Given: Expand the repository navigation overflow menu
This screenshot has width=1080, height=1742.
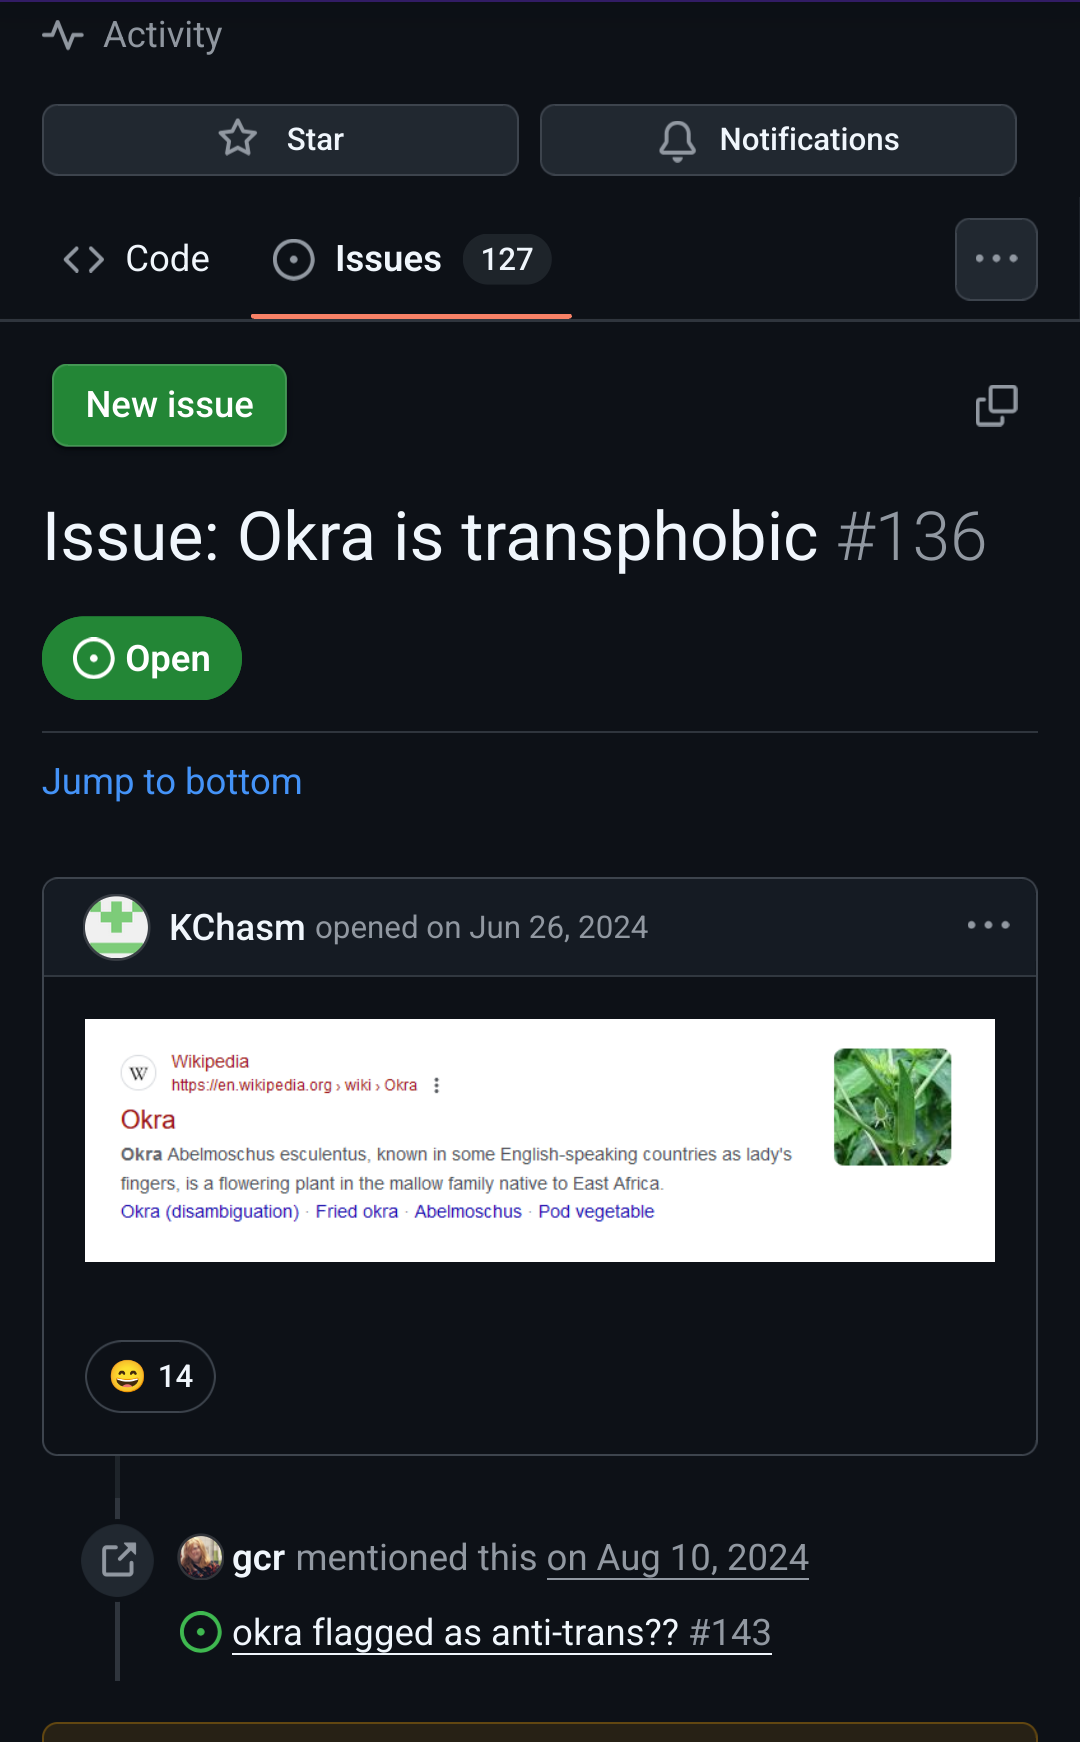Looking at the screenshot, I should pos(996,259).
